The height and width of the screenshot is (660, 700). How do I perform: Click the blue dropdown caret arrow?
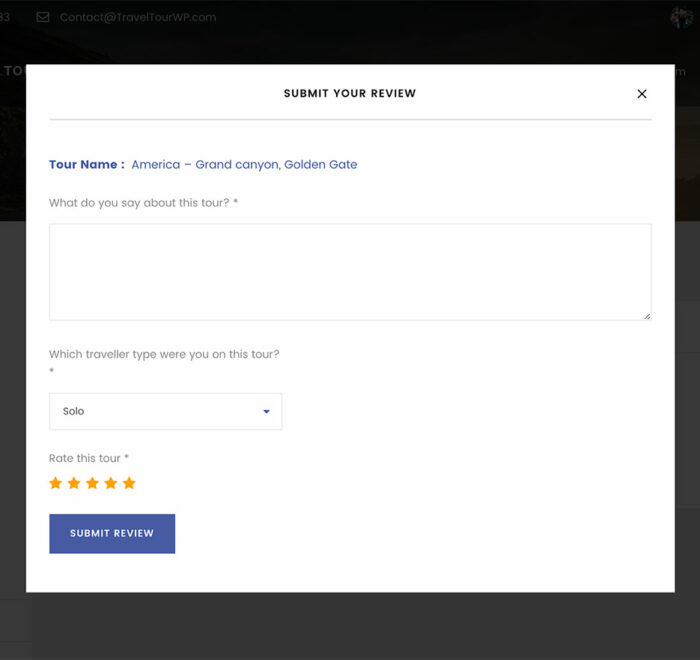(x=266, y=412)
